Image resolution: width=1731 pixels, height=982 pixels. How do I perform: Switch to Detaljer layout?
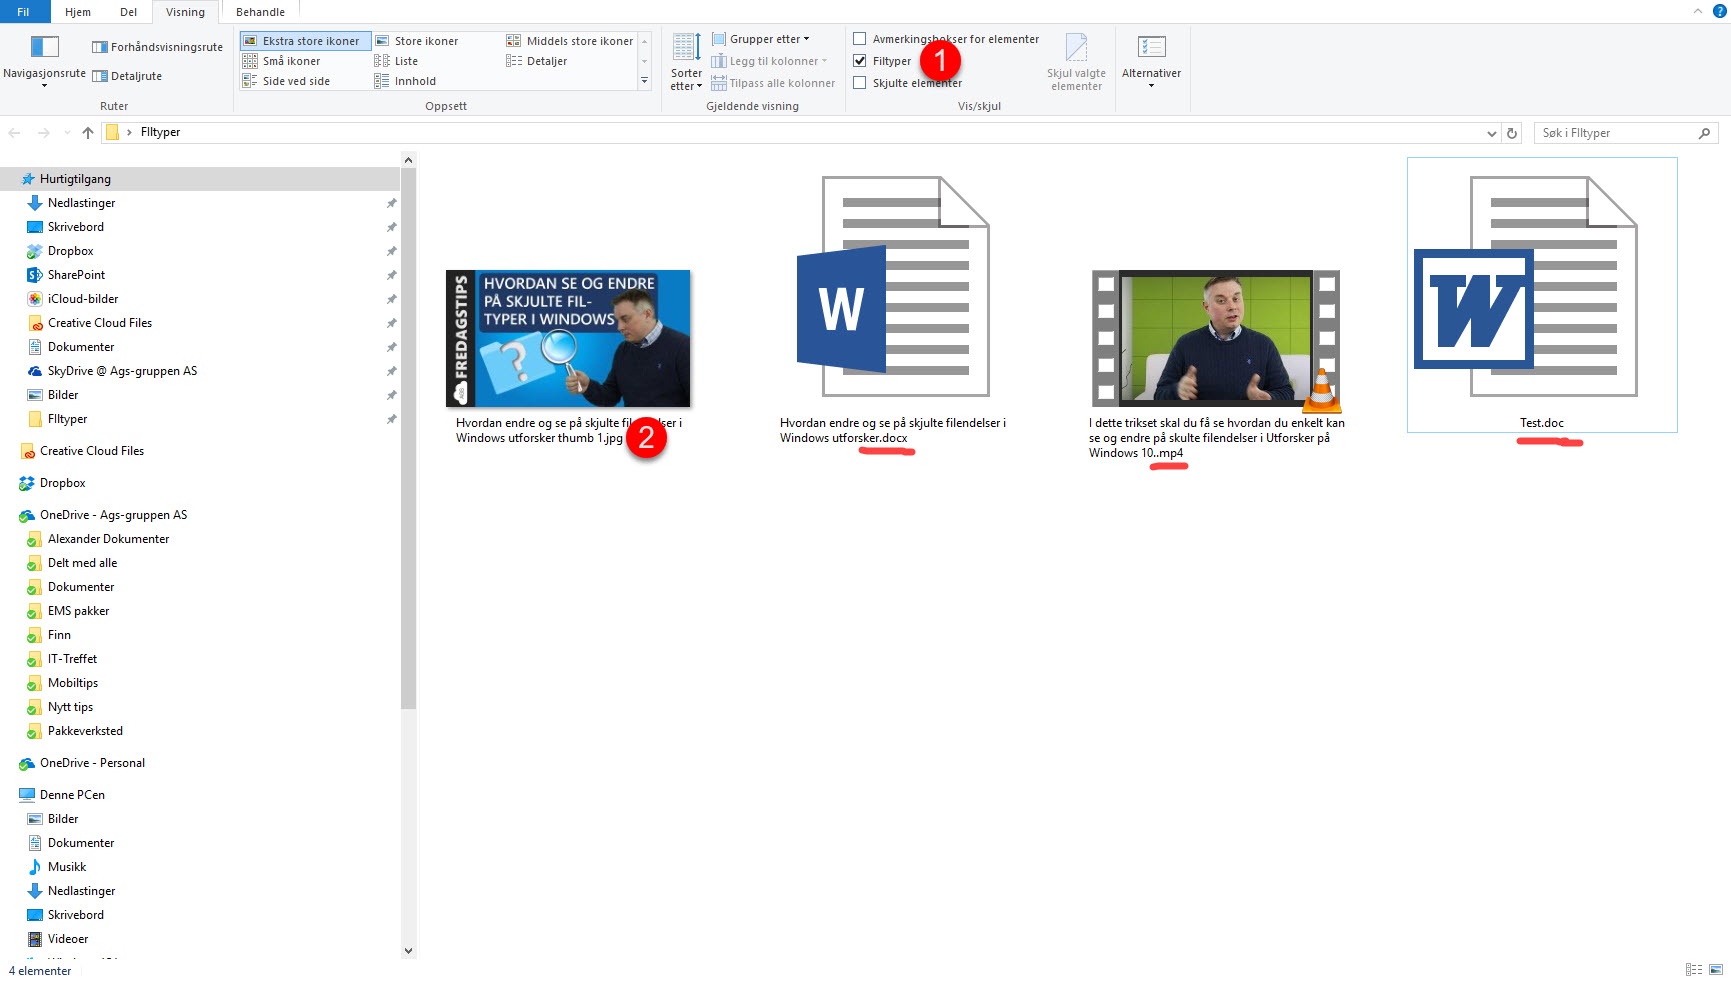(x=537, y=61)
